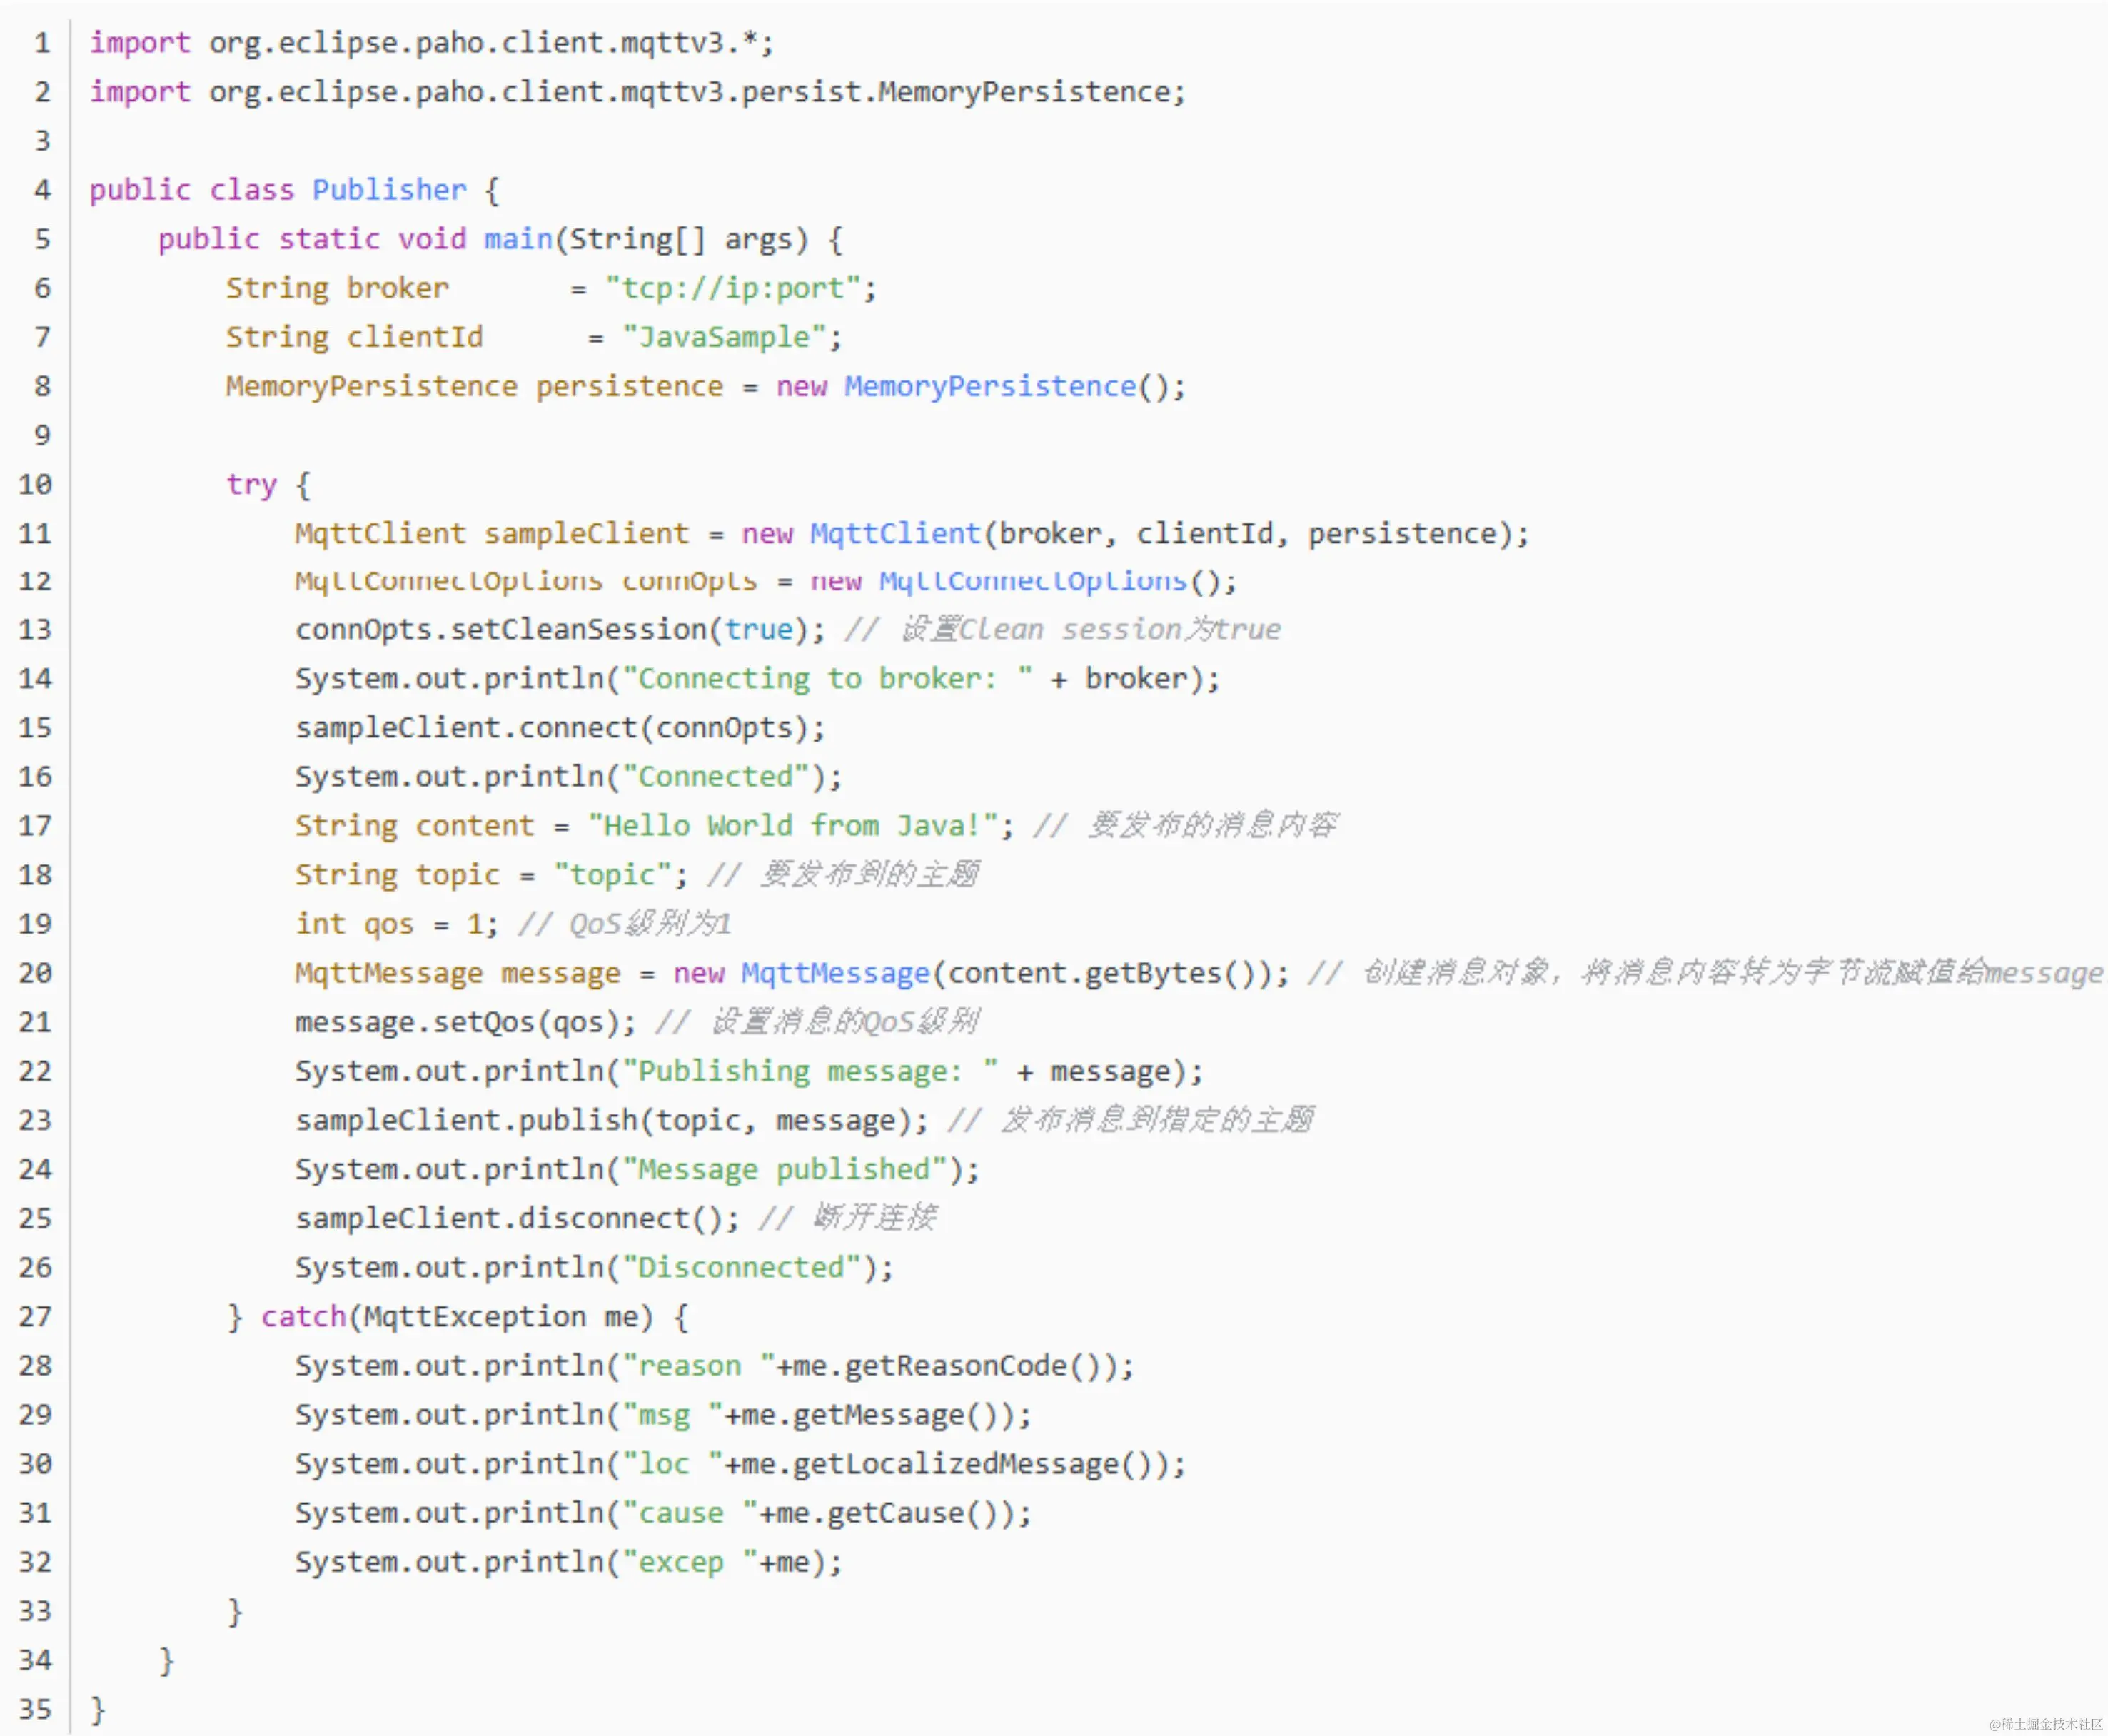The height and width of the screenshot is (1736, 2108).
Task: Click the main method name
Action: click(x=518, y=239)
